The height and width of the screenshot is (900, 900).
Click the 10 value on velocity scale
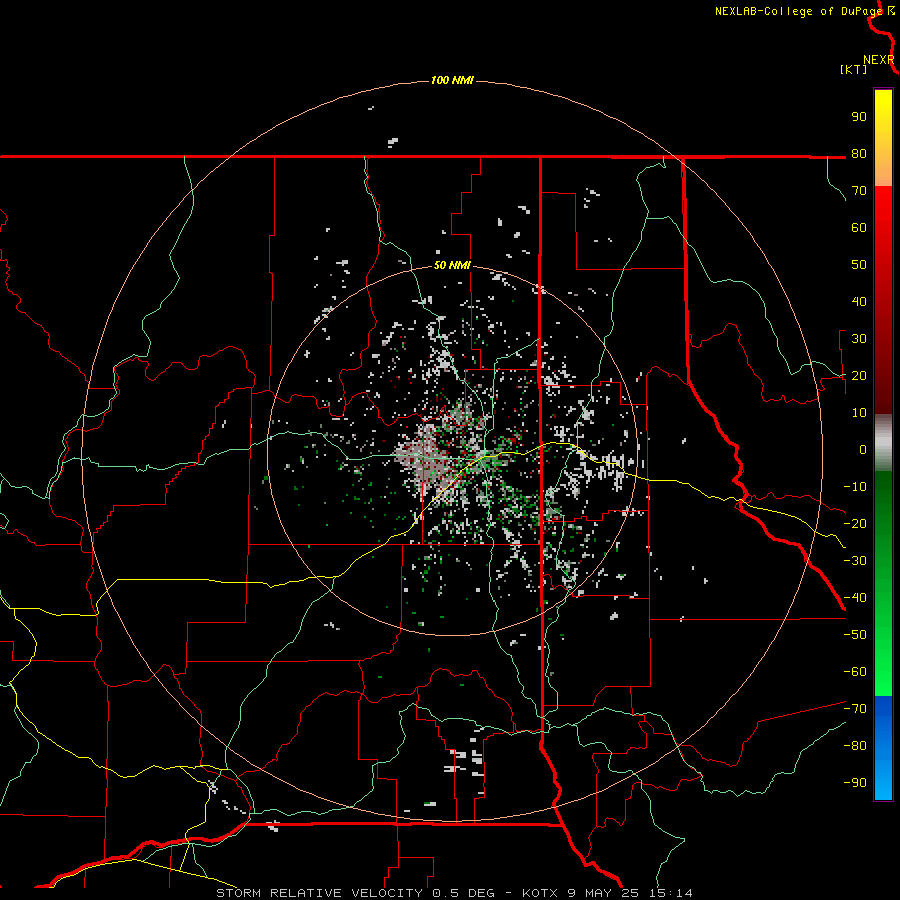[x=859, y=413]
